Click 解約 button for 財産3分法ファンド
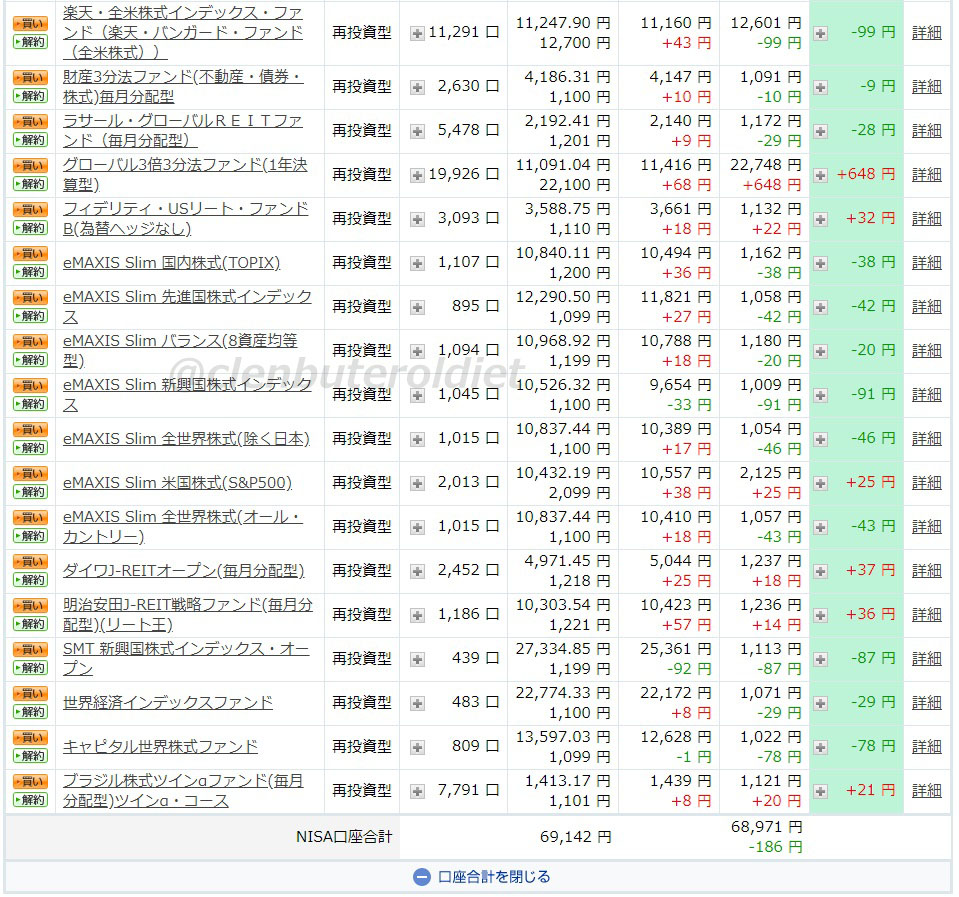 pos(31,95)
